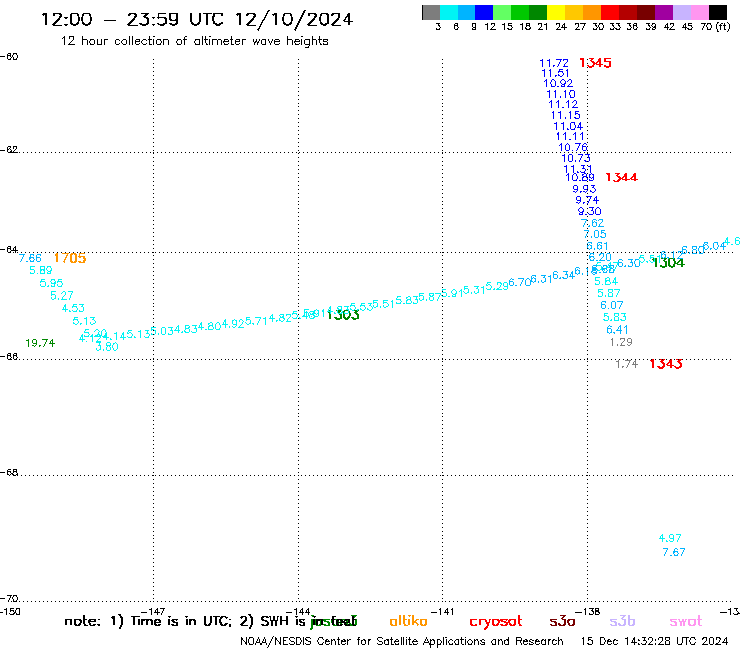Click the 9.30 wave height value

point(589,211)
